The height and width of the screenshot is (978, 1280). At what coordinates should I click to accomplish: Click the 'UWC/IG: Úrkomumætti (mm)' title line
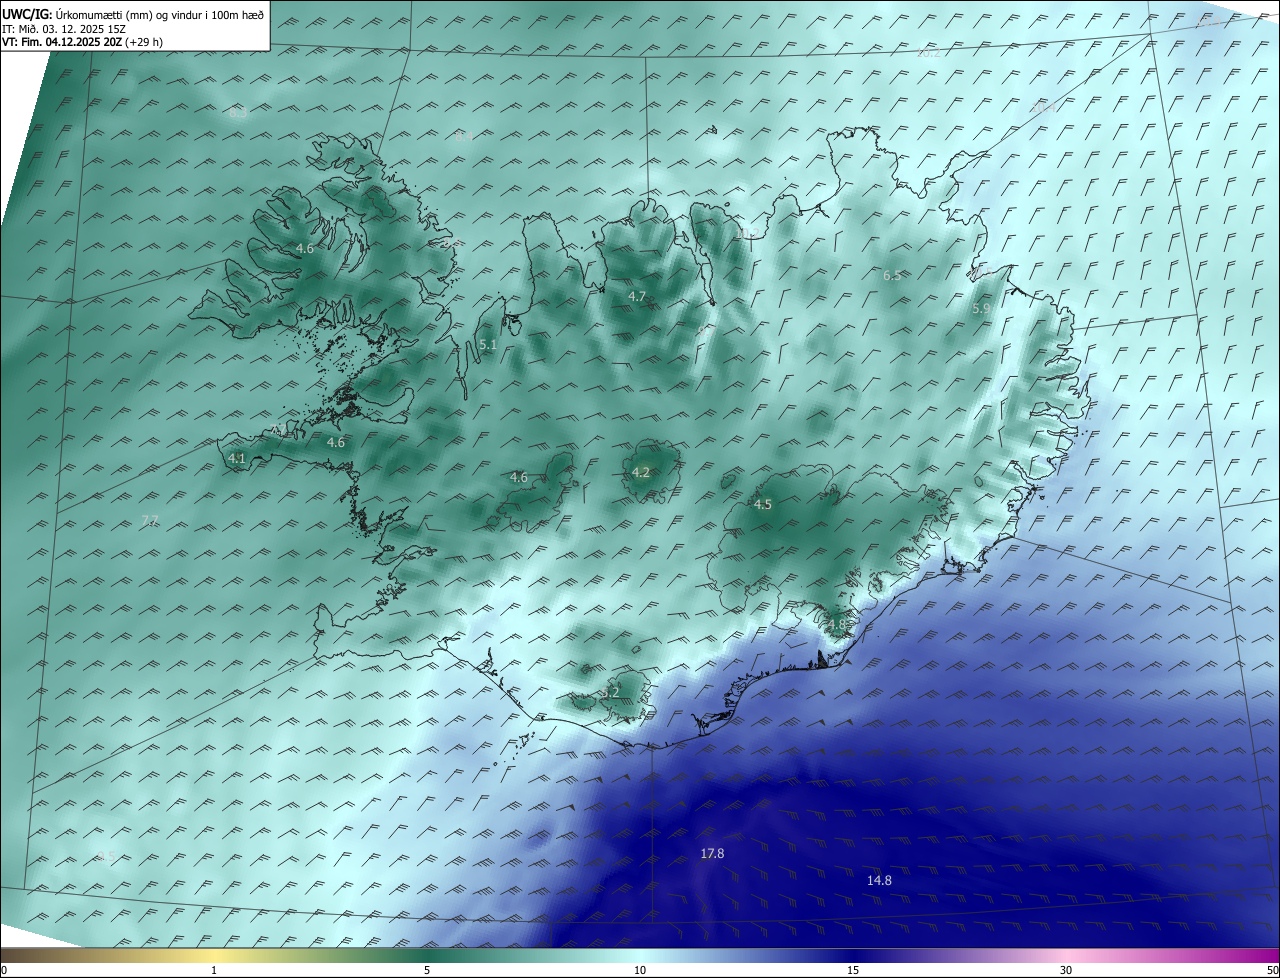134,15
